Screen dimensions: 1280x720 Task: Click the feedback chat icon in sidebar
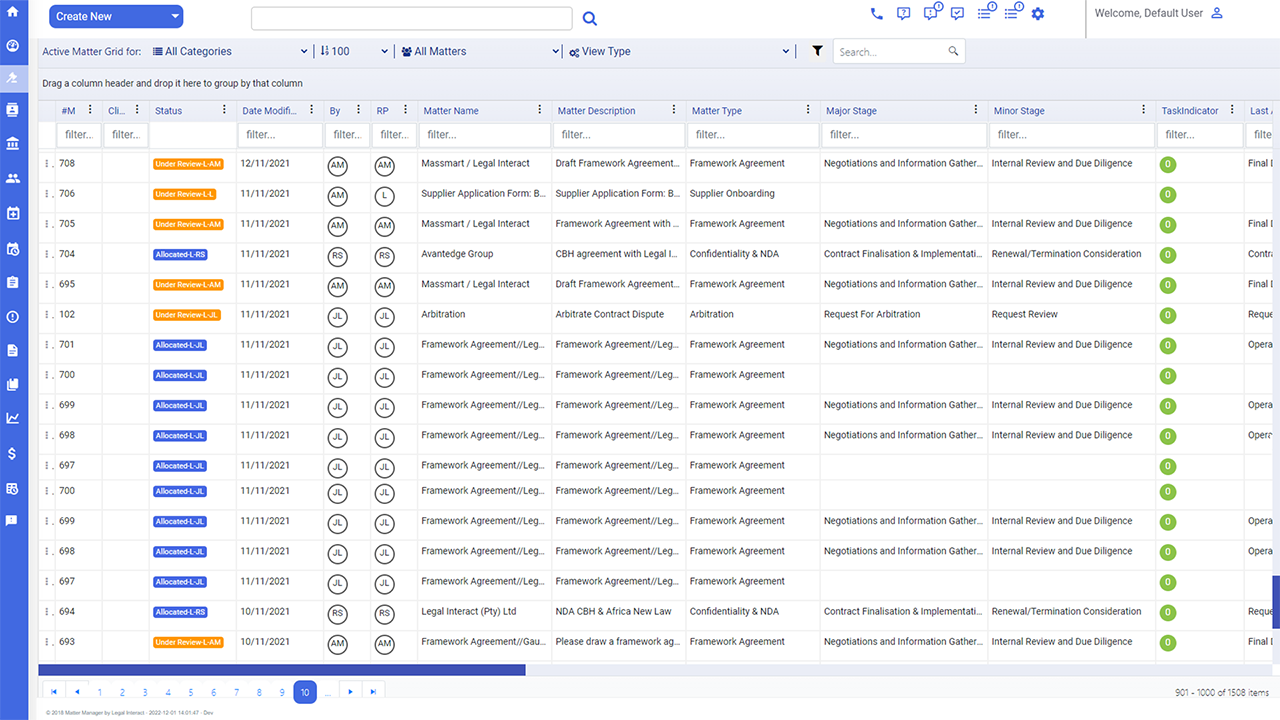(13, 521)
